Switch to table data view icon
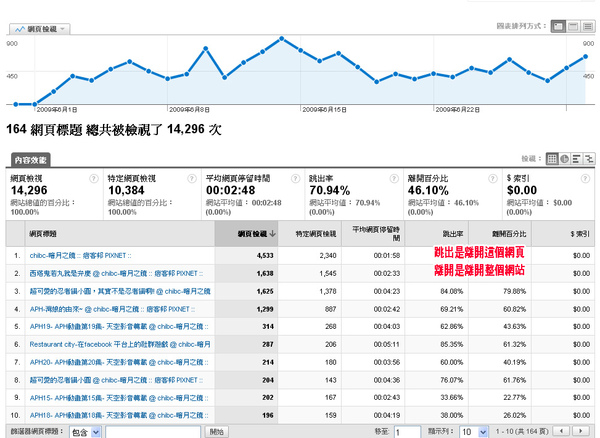The image size is (600, 438). click(x=552, y=159)
